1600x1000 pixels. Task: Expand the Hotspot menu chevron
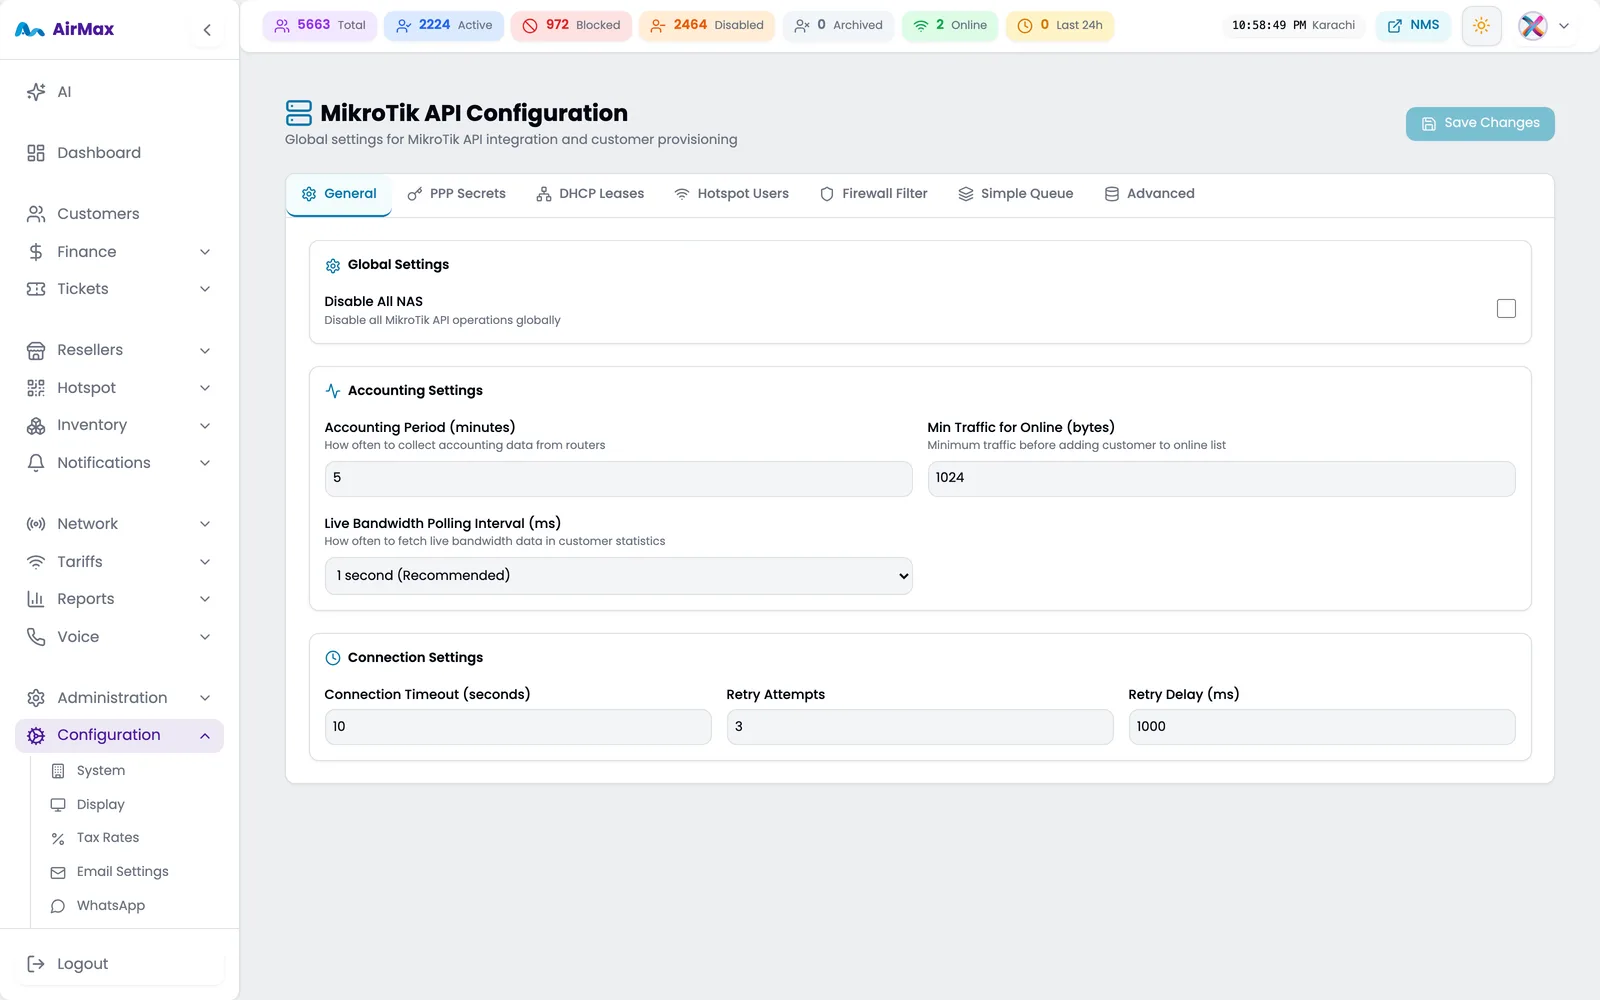coord(205,388)
